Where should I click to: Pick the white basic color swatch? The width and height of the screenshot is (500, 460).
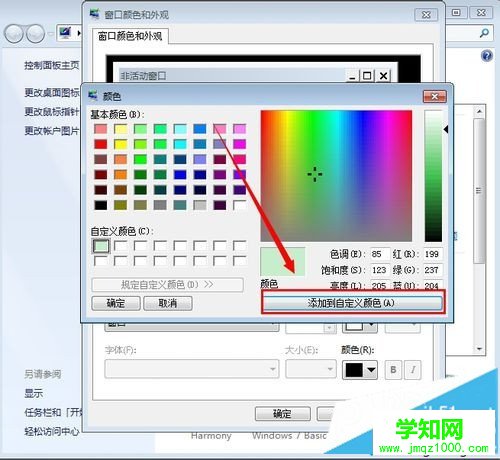[x=240, y=205]
